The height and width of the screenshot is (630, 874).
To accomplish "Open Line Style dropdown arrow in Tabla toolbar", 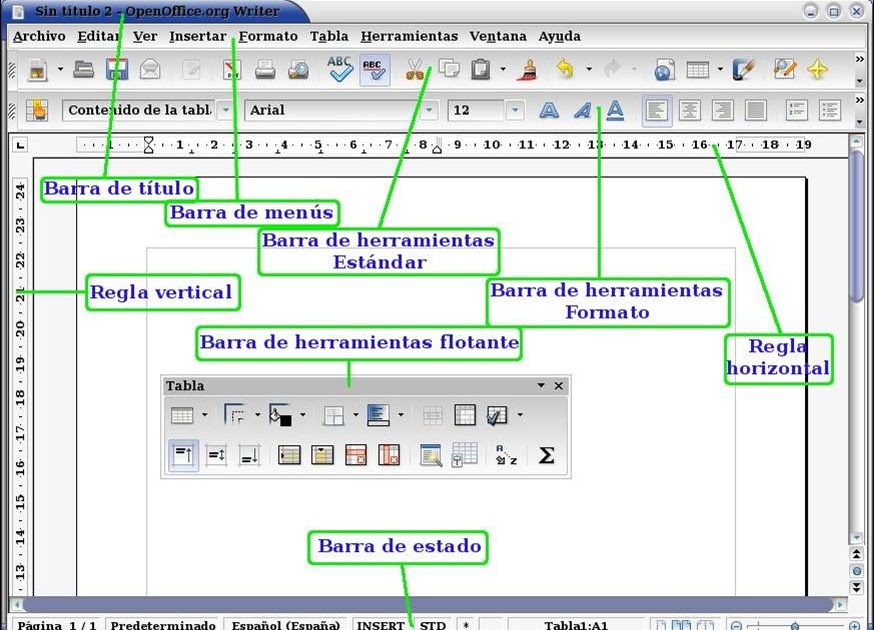I will [x=258, y=415].
